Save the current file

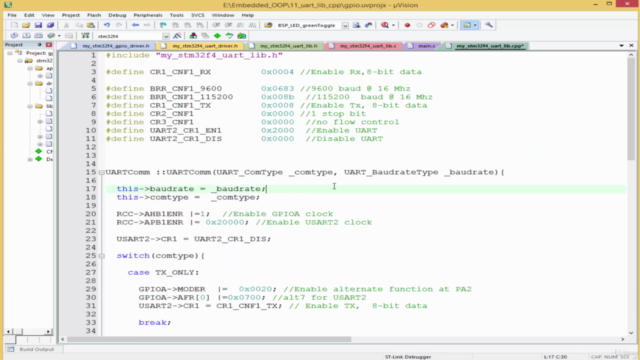click(38, 25)
